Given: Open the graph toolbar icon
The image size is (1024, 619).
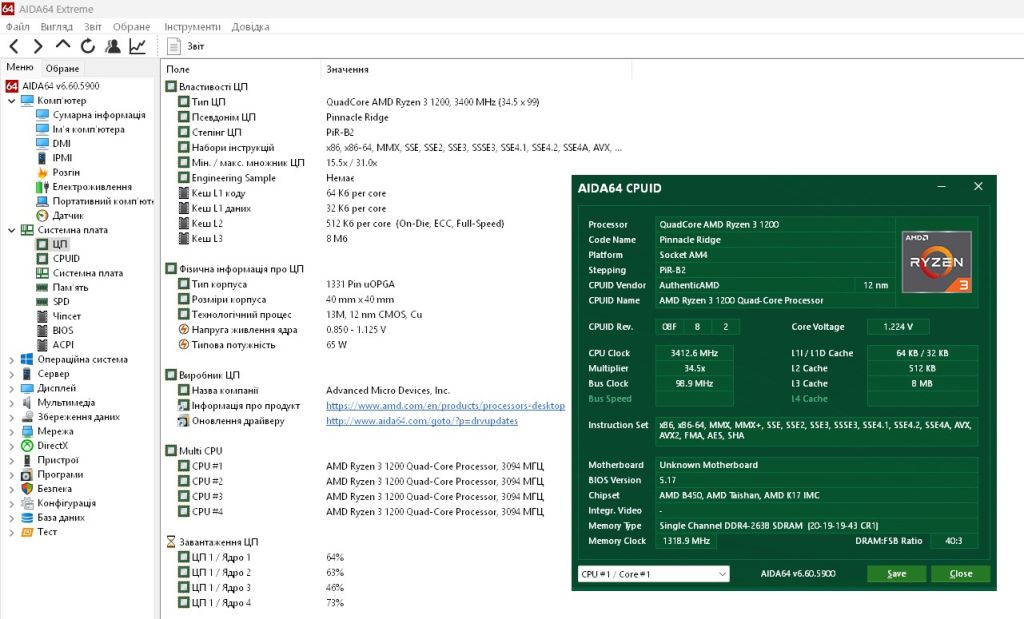Looking at the screenshot, I should point(137,46).
